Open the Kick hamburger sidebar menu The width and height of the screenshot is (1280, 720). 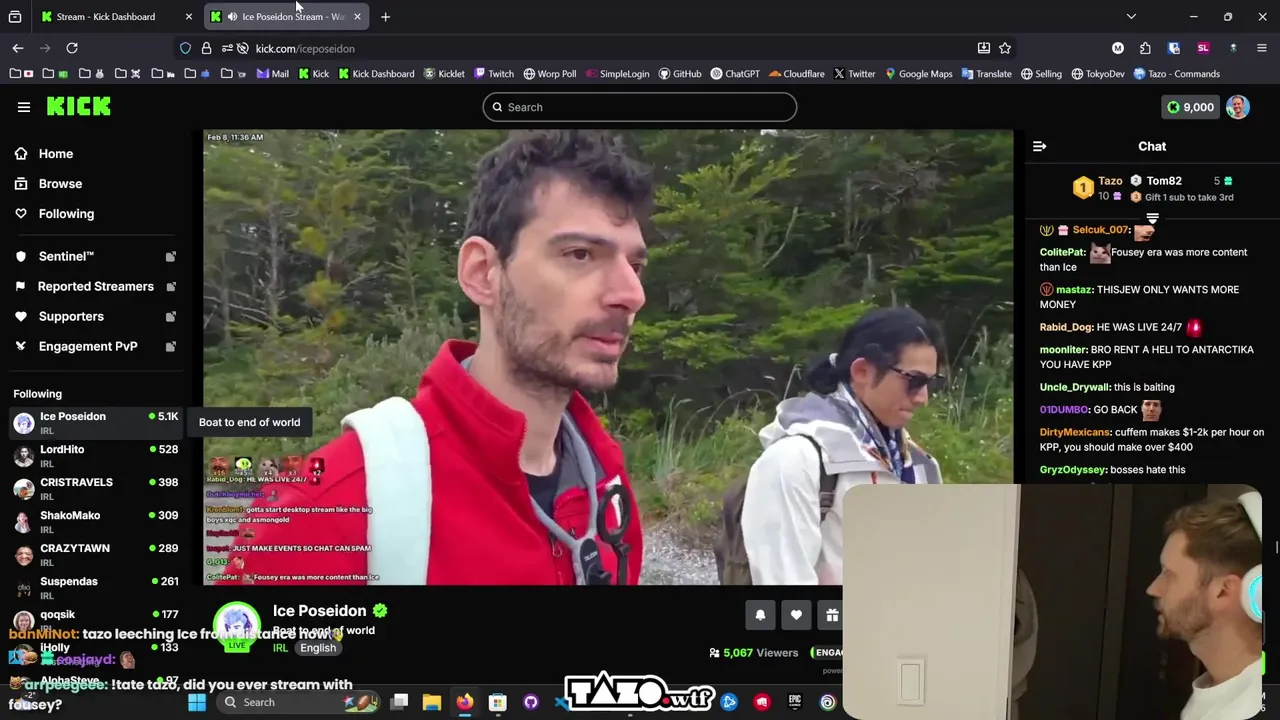pyautogui.click(x=24, y=107)
